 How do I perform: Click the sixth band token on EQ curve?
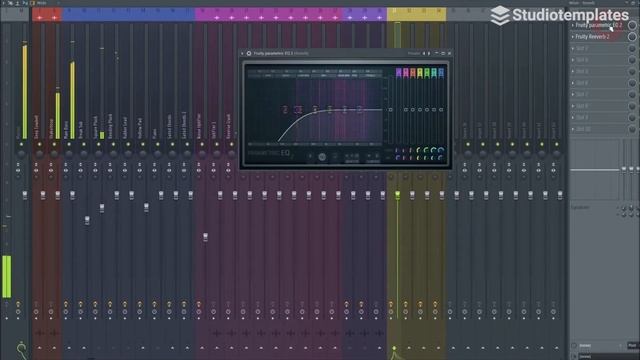360,109
